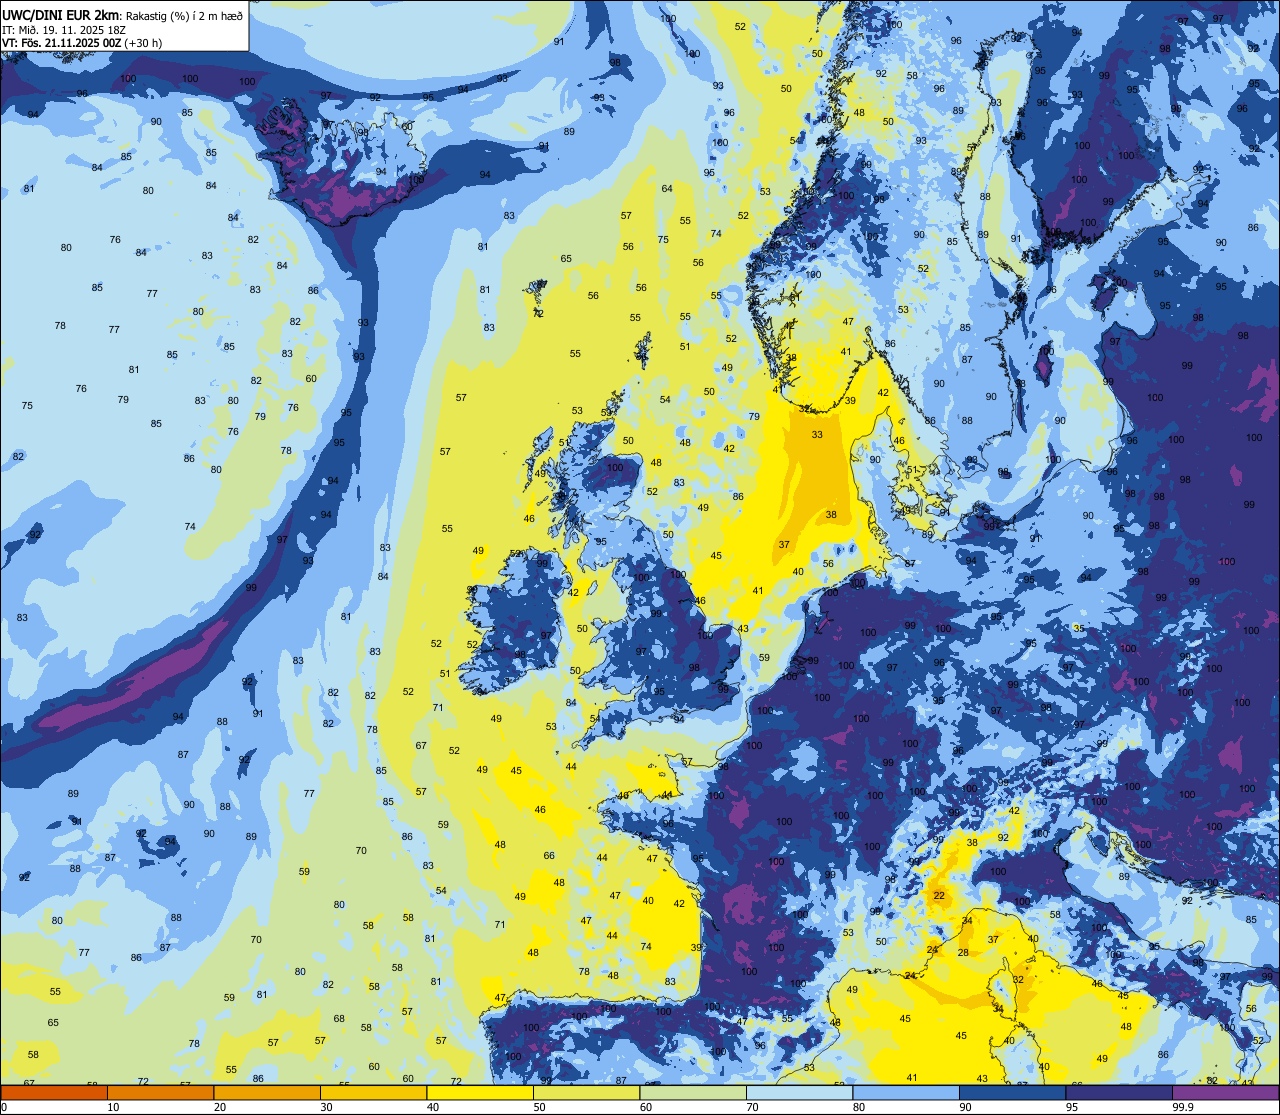Screen dimensions: 1280x1115
Task: Click the legend tick label "99.9"
Action: [x=1183, y=1107]
